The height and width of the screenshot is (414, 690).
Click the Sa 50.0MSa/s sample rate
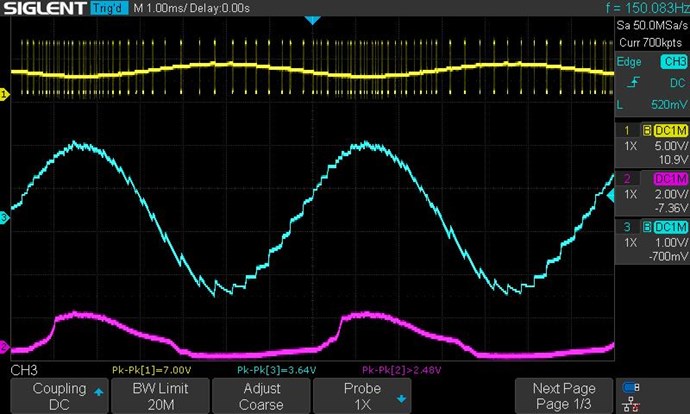click(x=652, y=26)
